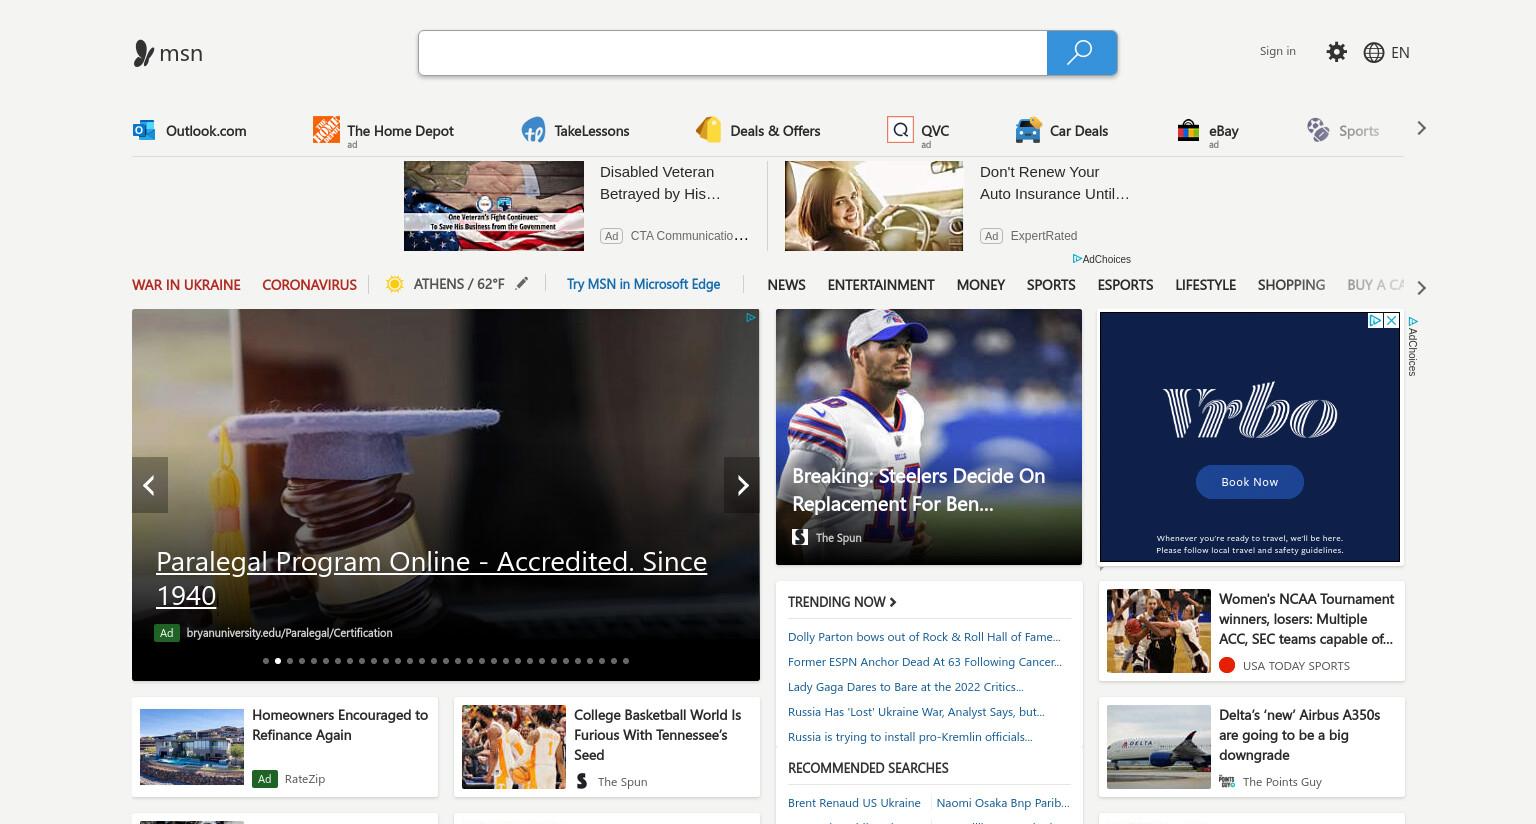The height and width of the screenshot is (824, 1536).
Task: Click the Sports ball icon
Action: (1318, 130)
